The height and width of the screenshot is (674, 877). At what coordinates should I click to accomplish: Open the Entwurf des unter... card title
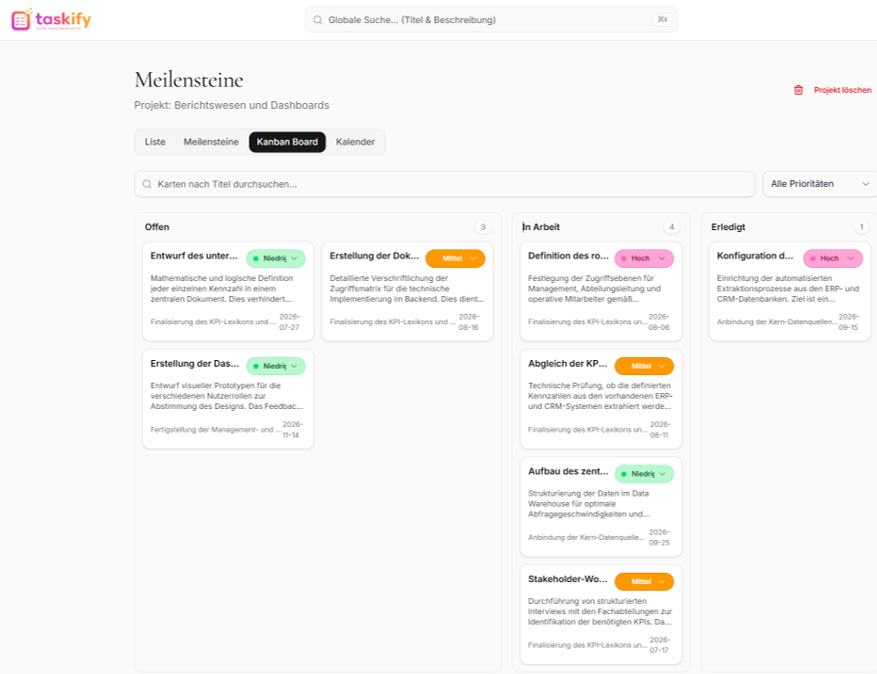[x=194, y=256]
